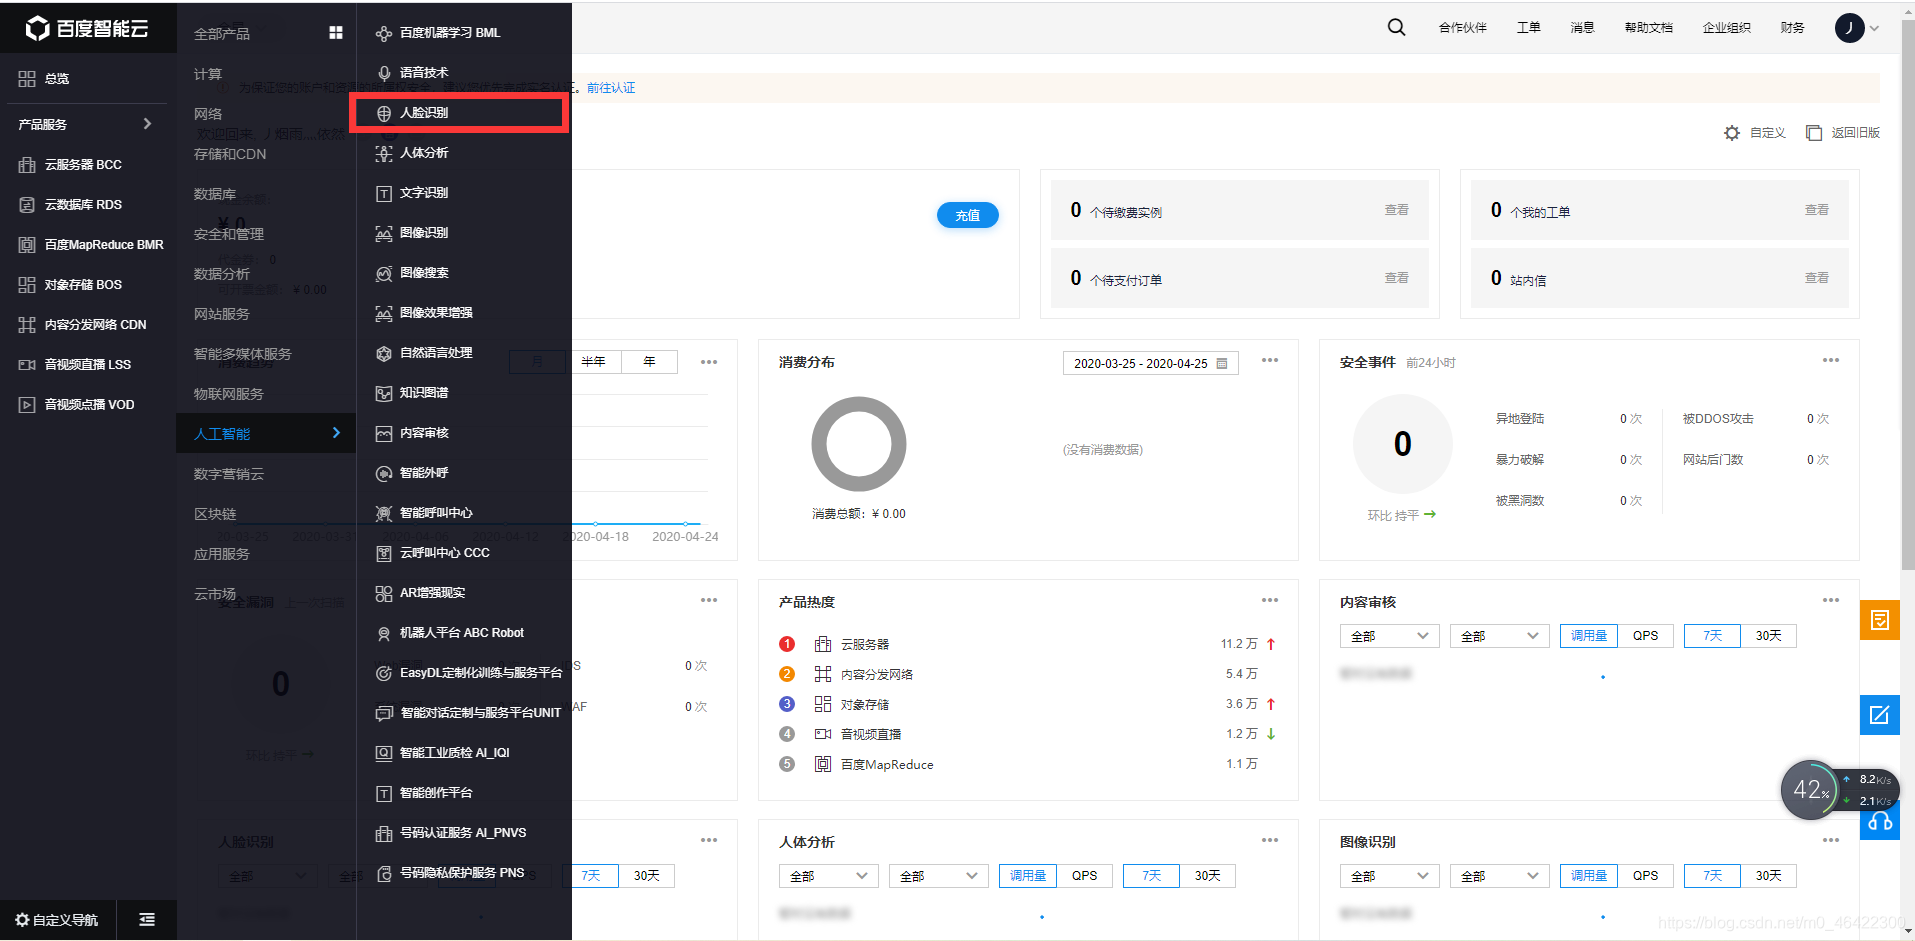Click the 云服务器 icon in 产品热度
The height and width of the screenshot is (941, 1915).
tap(823, 644)
